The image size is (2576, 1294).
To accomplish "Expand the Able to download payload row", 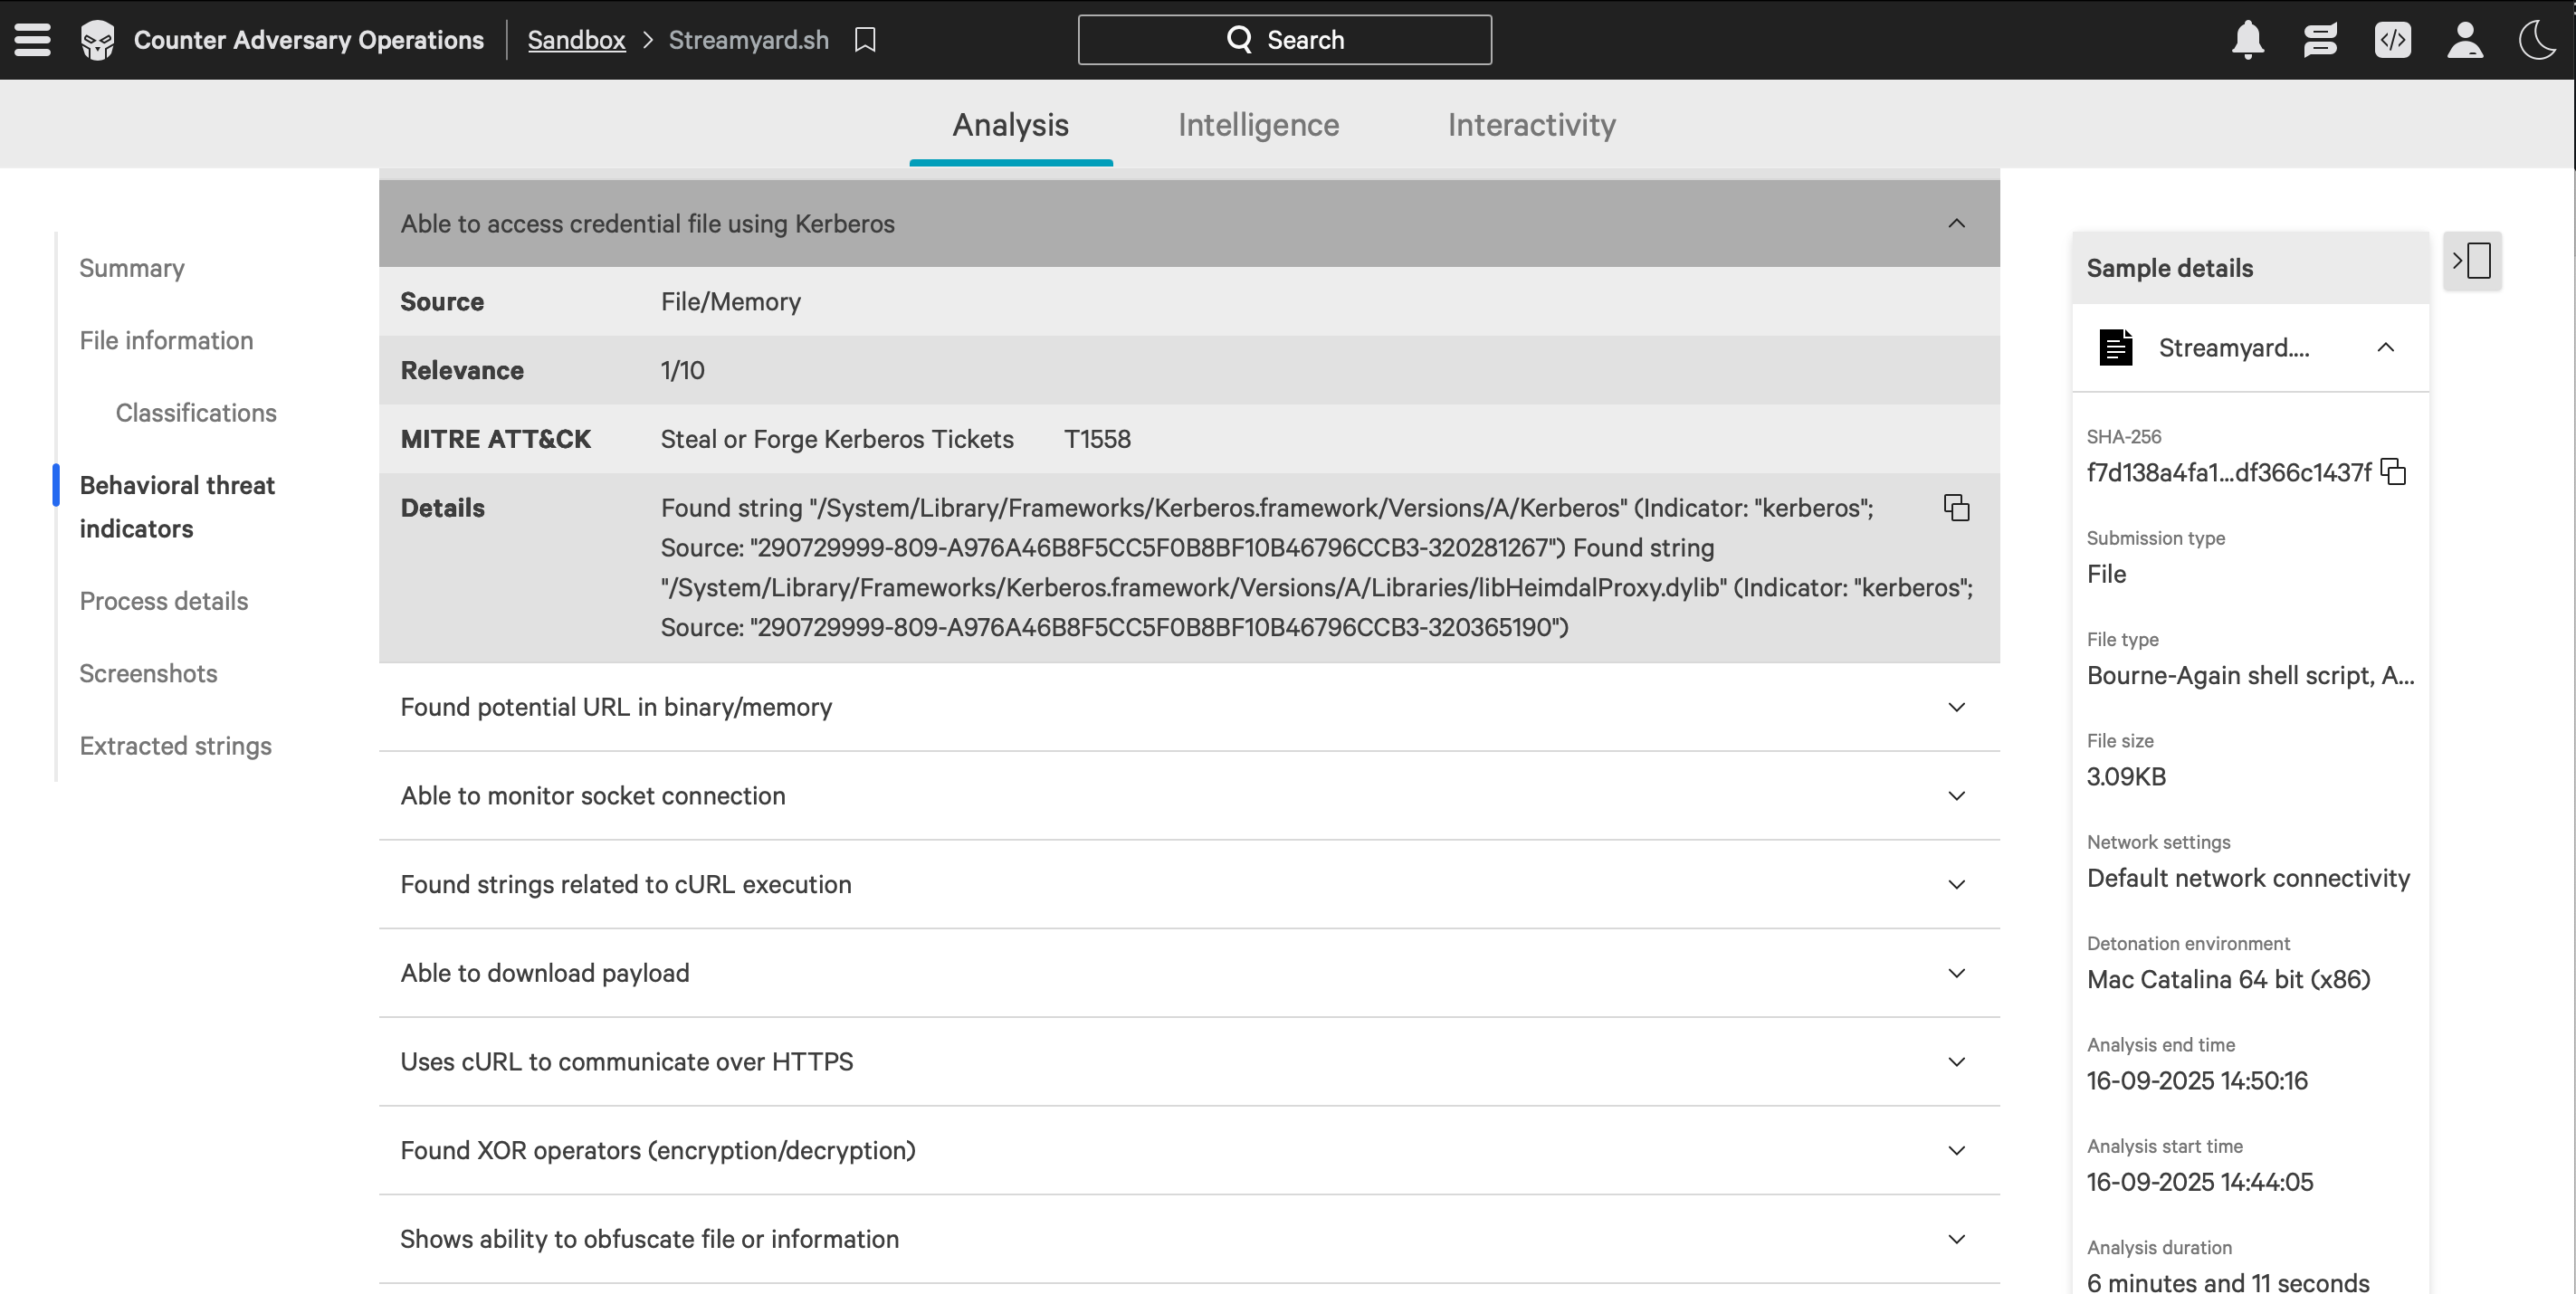I will tap(1956, 973).
